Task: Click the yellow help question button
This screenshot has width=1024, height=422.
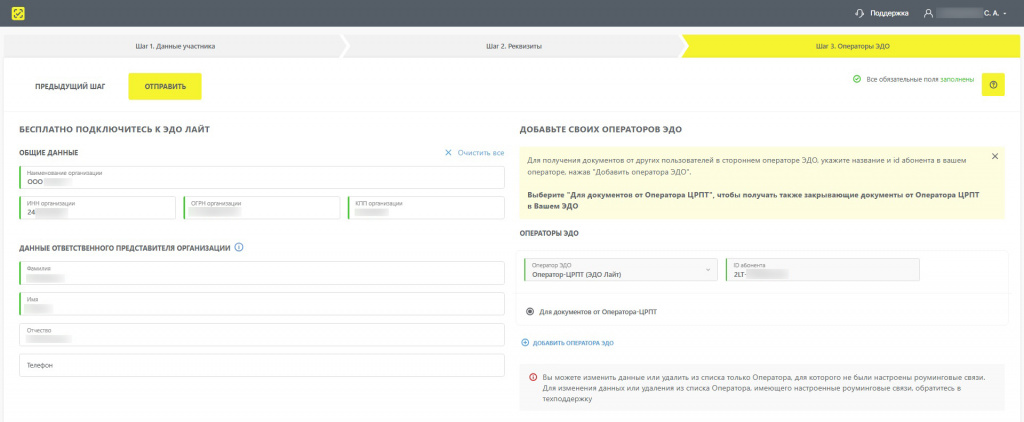Action: pos(993,84)
